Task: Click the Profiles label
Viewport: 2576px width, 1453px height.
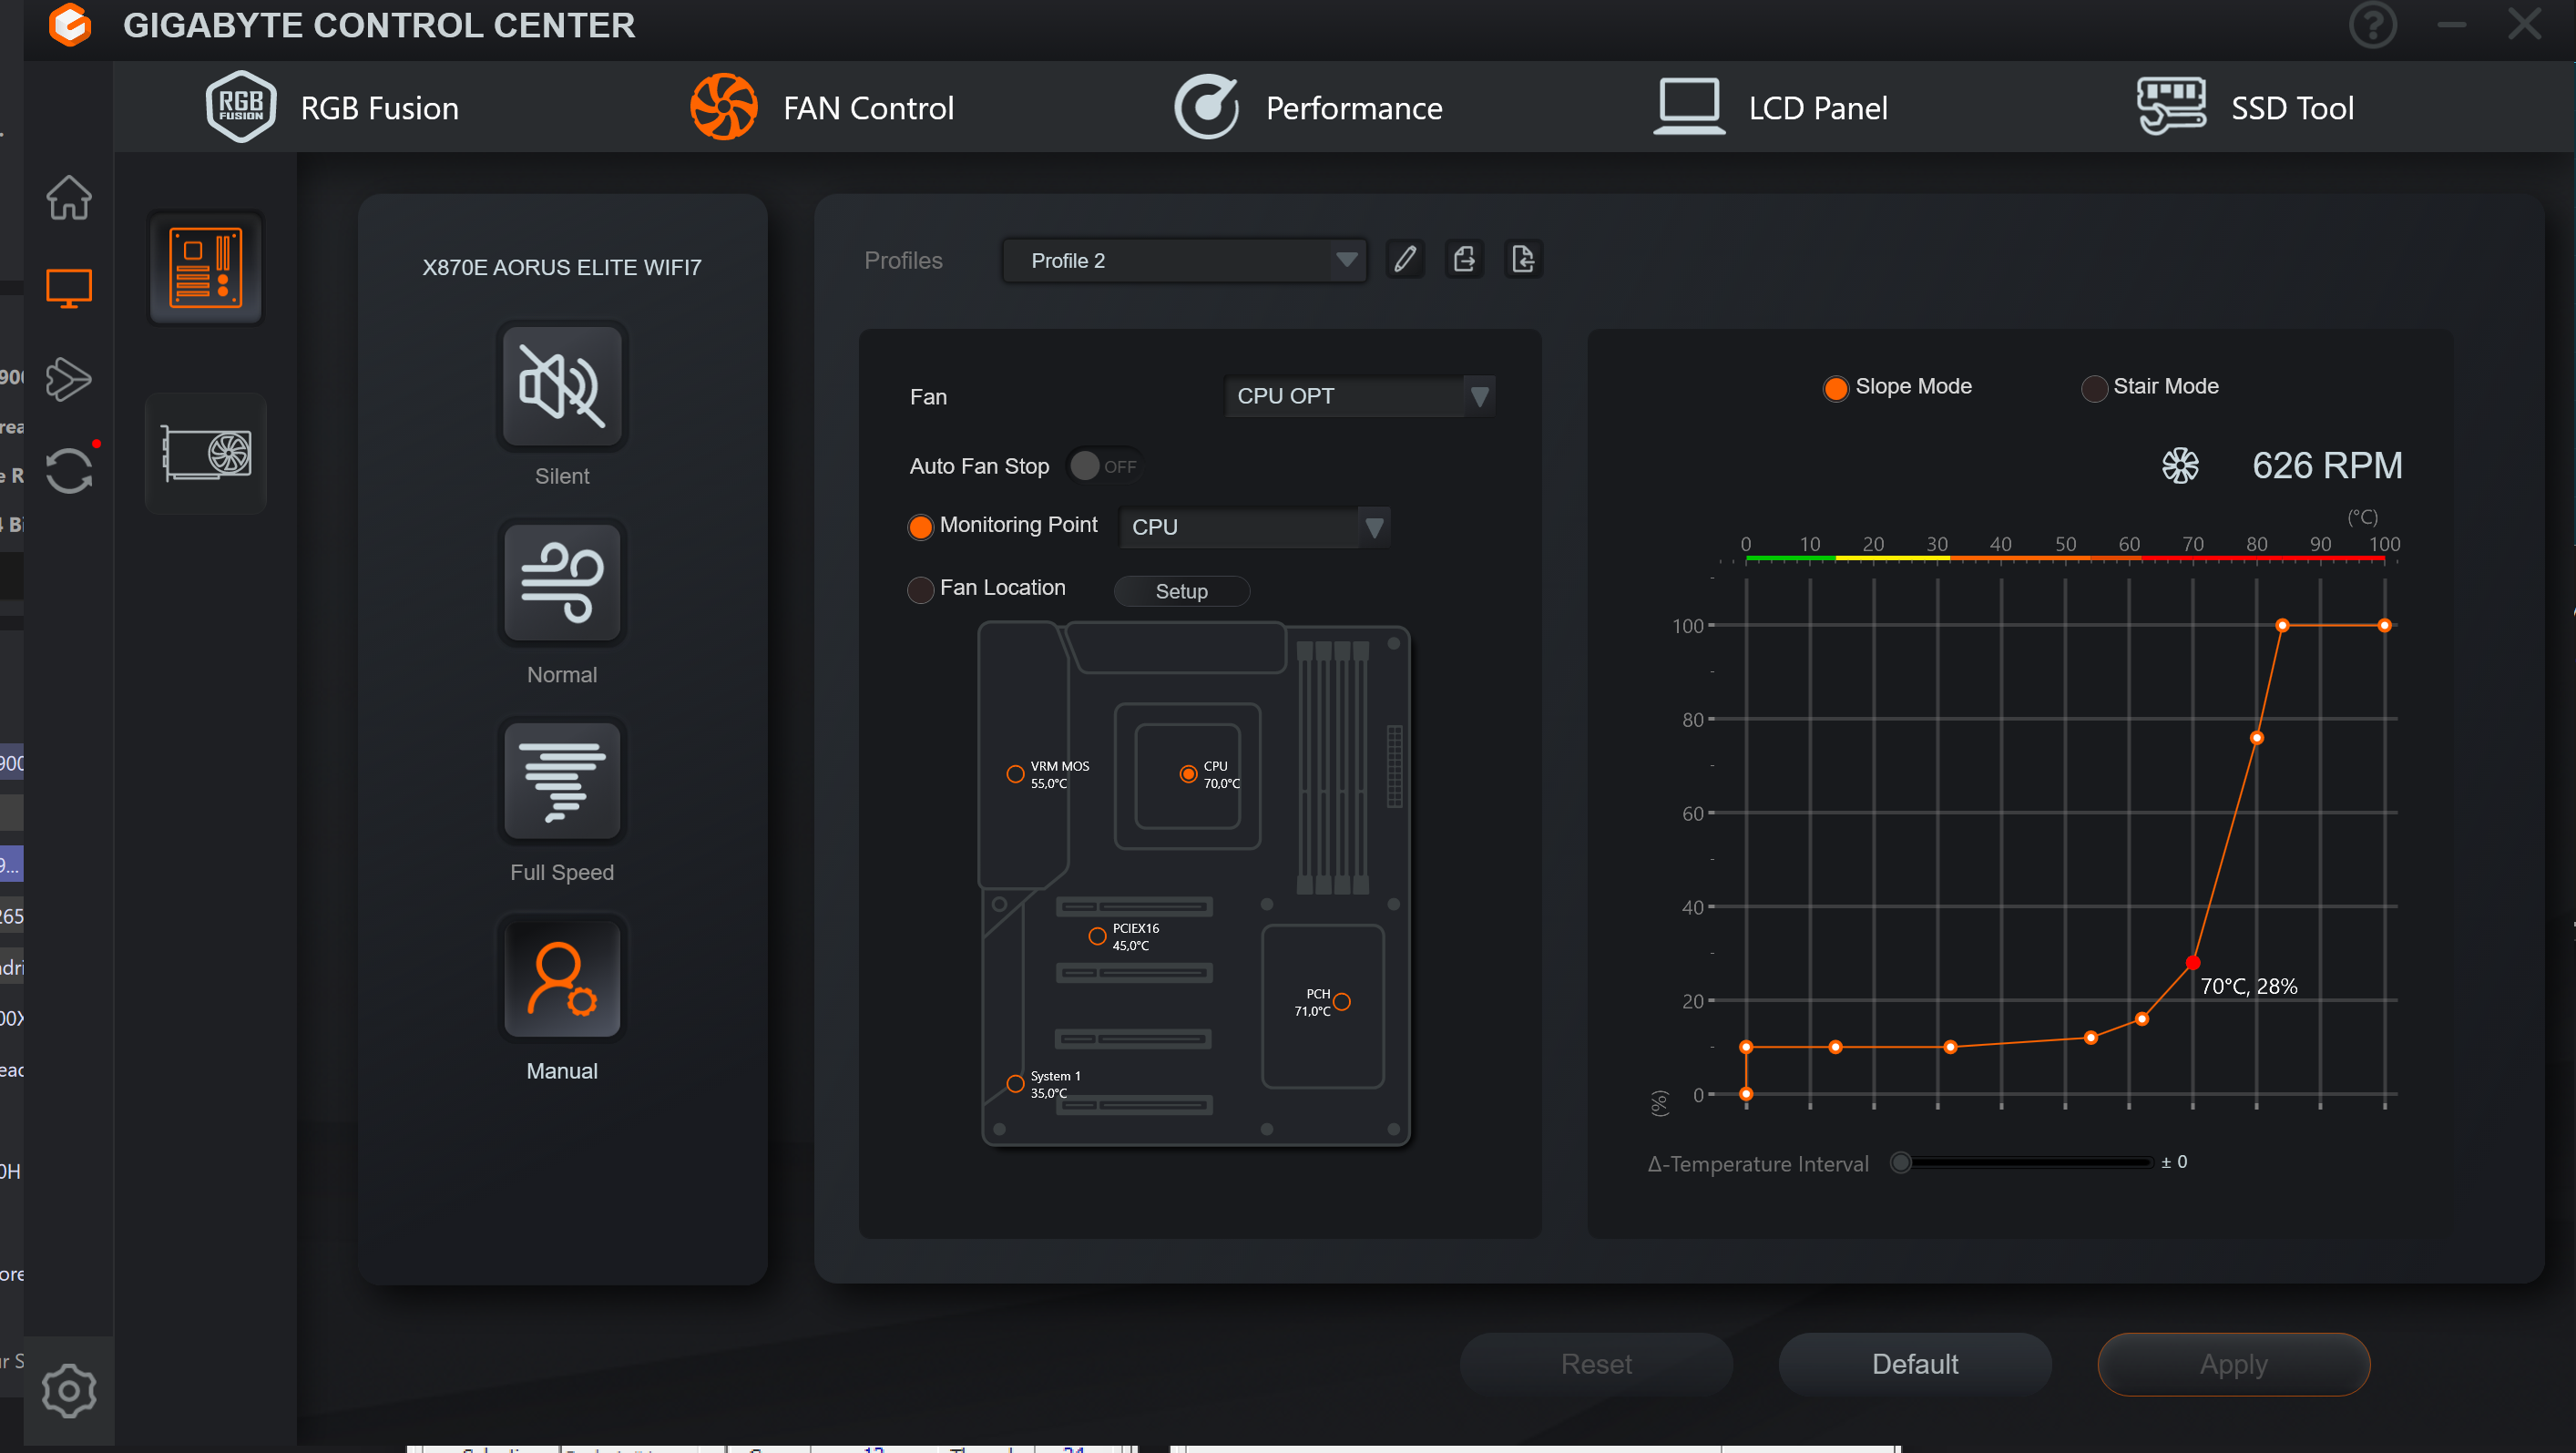Action: pos(903,260)
